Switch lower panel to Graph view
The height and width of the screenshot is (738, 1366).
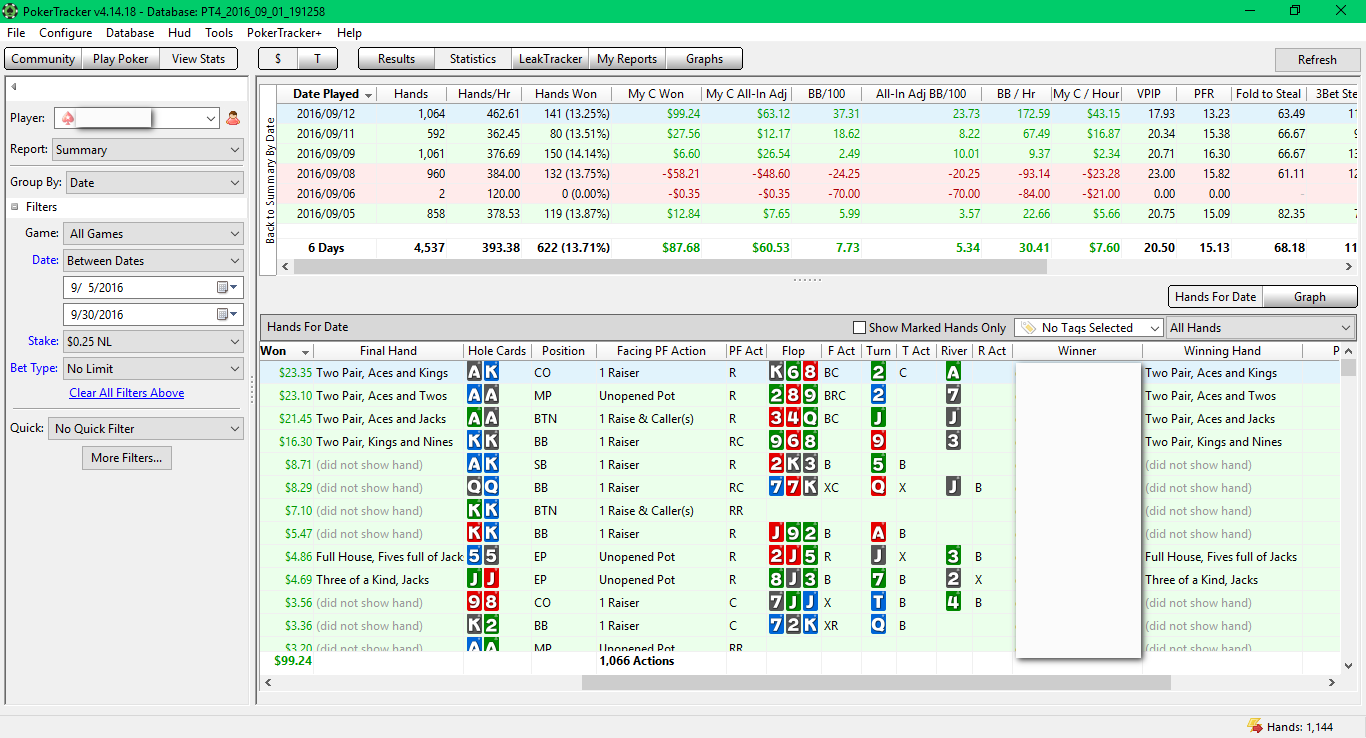click(x=1309, y=297)
